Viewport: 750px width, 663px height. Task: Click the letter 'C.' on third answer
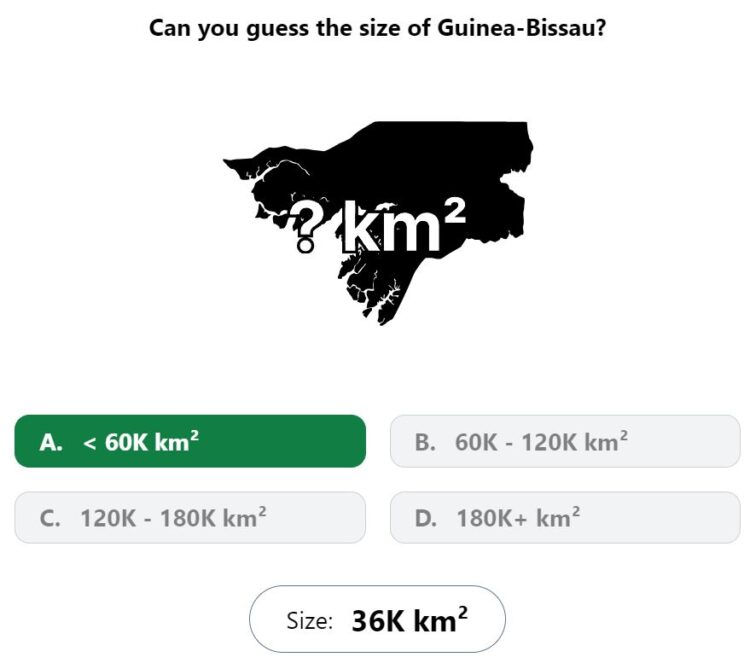tap(50, 519)
